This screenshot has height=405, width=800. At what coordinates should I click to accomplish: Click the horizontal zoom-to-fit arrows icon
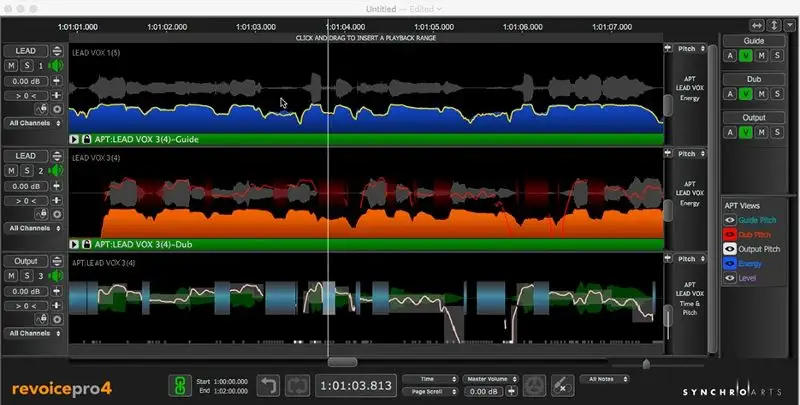click(759, 24)
